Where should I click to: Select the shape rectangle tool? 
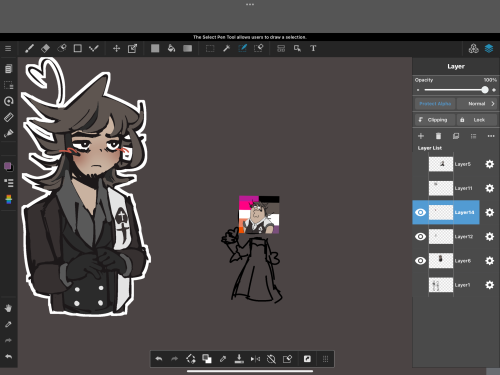pyautogui.click(x=78, y=49)
